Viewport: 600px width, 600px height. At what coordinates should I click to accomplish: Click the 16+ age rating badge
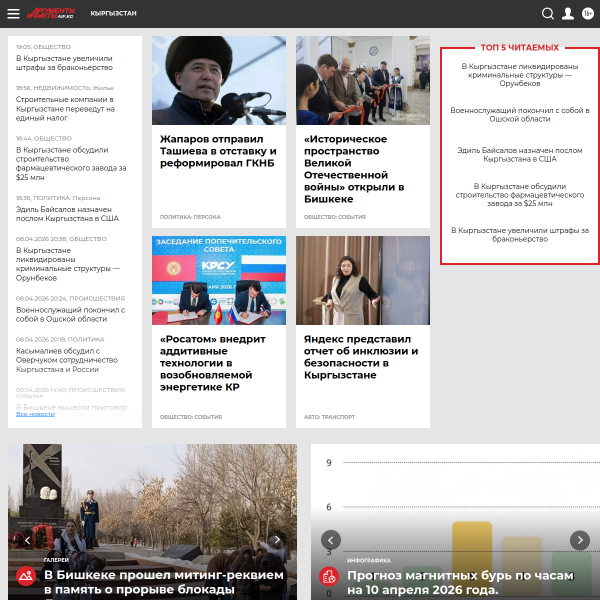click(587, 14)
